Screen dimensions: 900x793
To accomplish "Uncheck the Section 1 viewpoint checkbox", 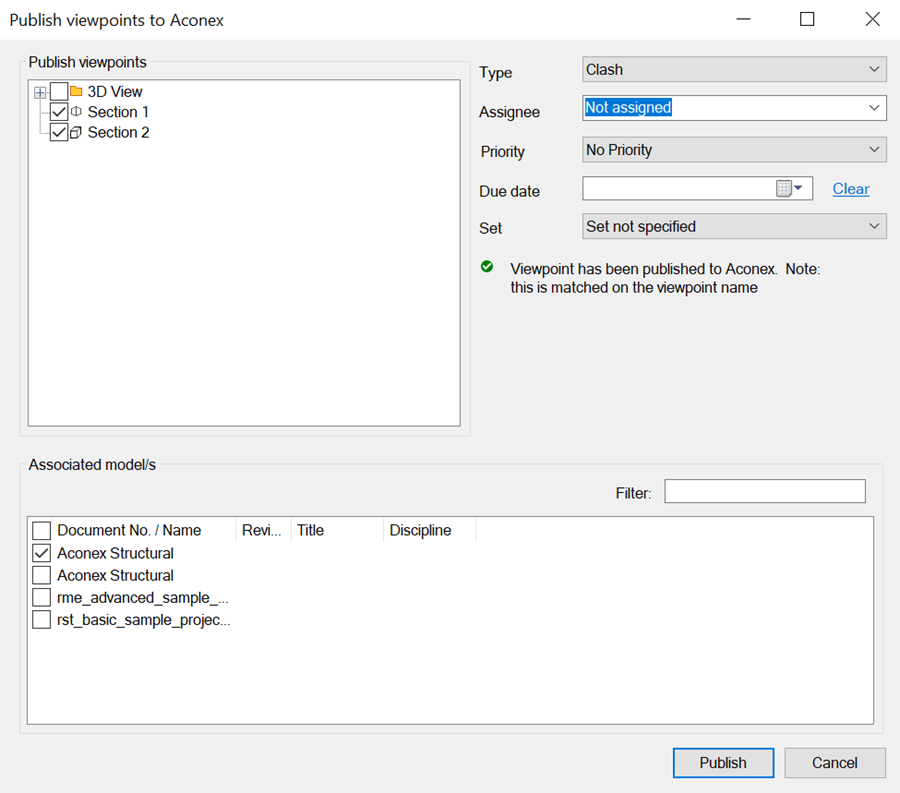I will 59,111.
